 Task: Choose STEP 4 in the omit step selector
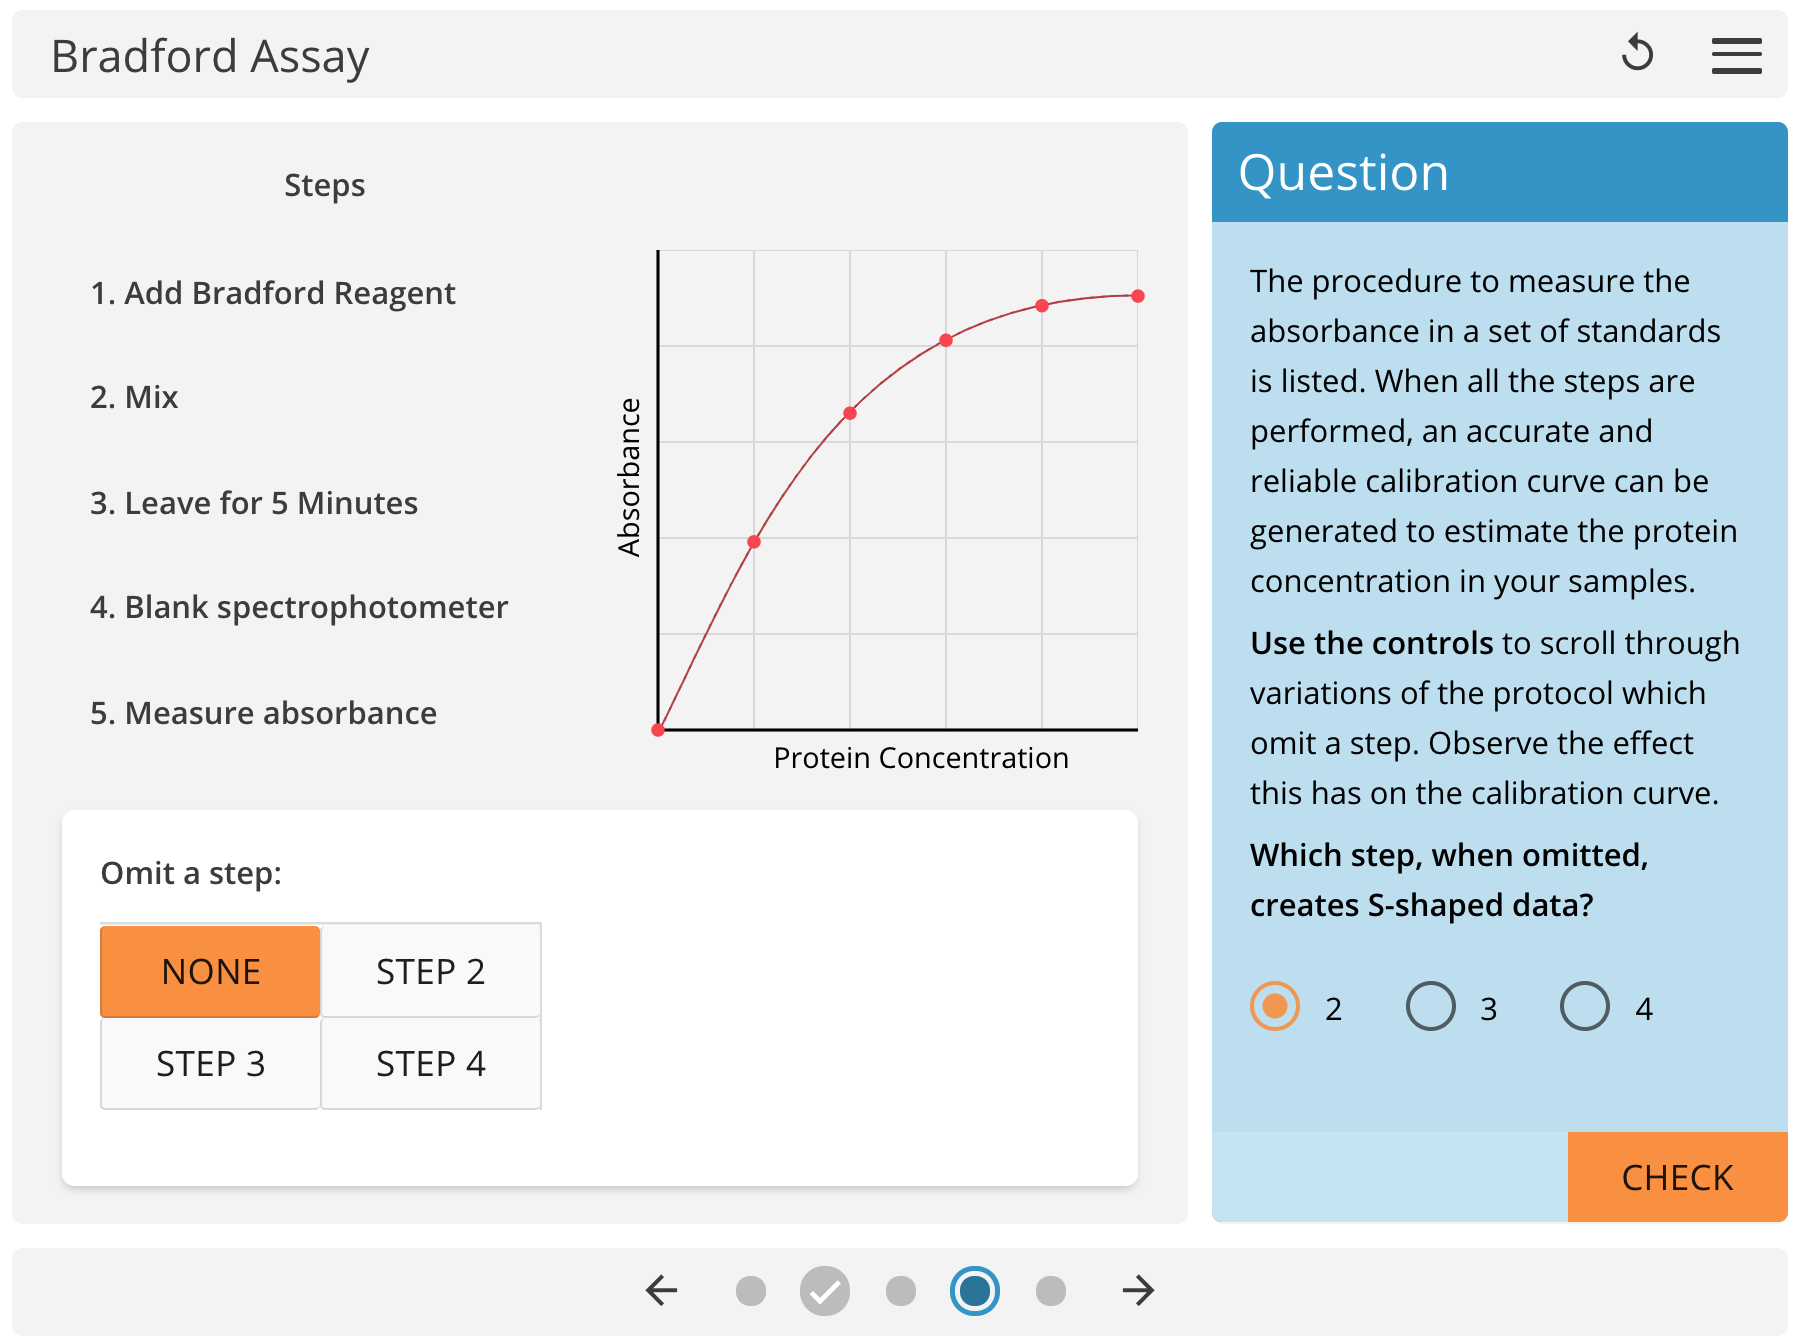point(430,1063)
